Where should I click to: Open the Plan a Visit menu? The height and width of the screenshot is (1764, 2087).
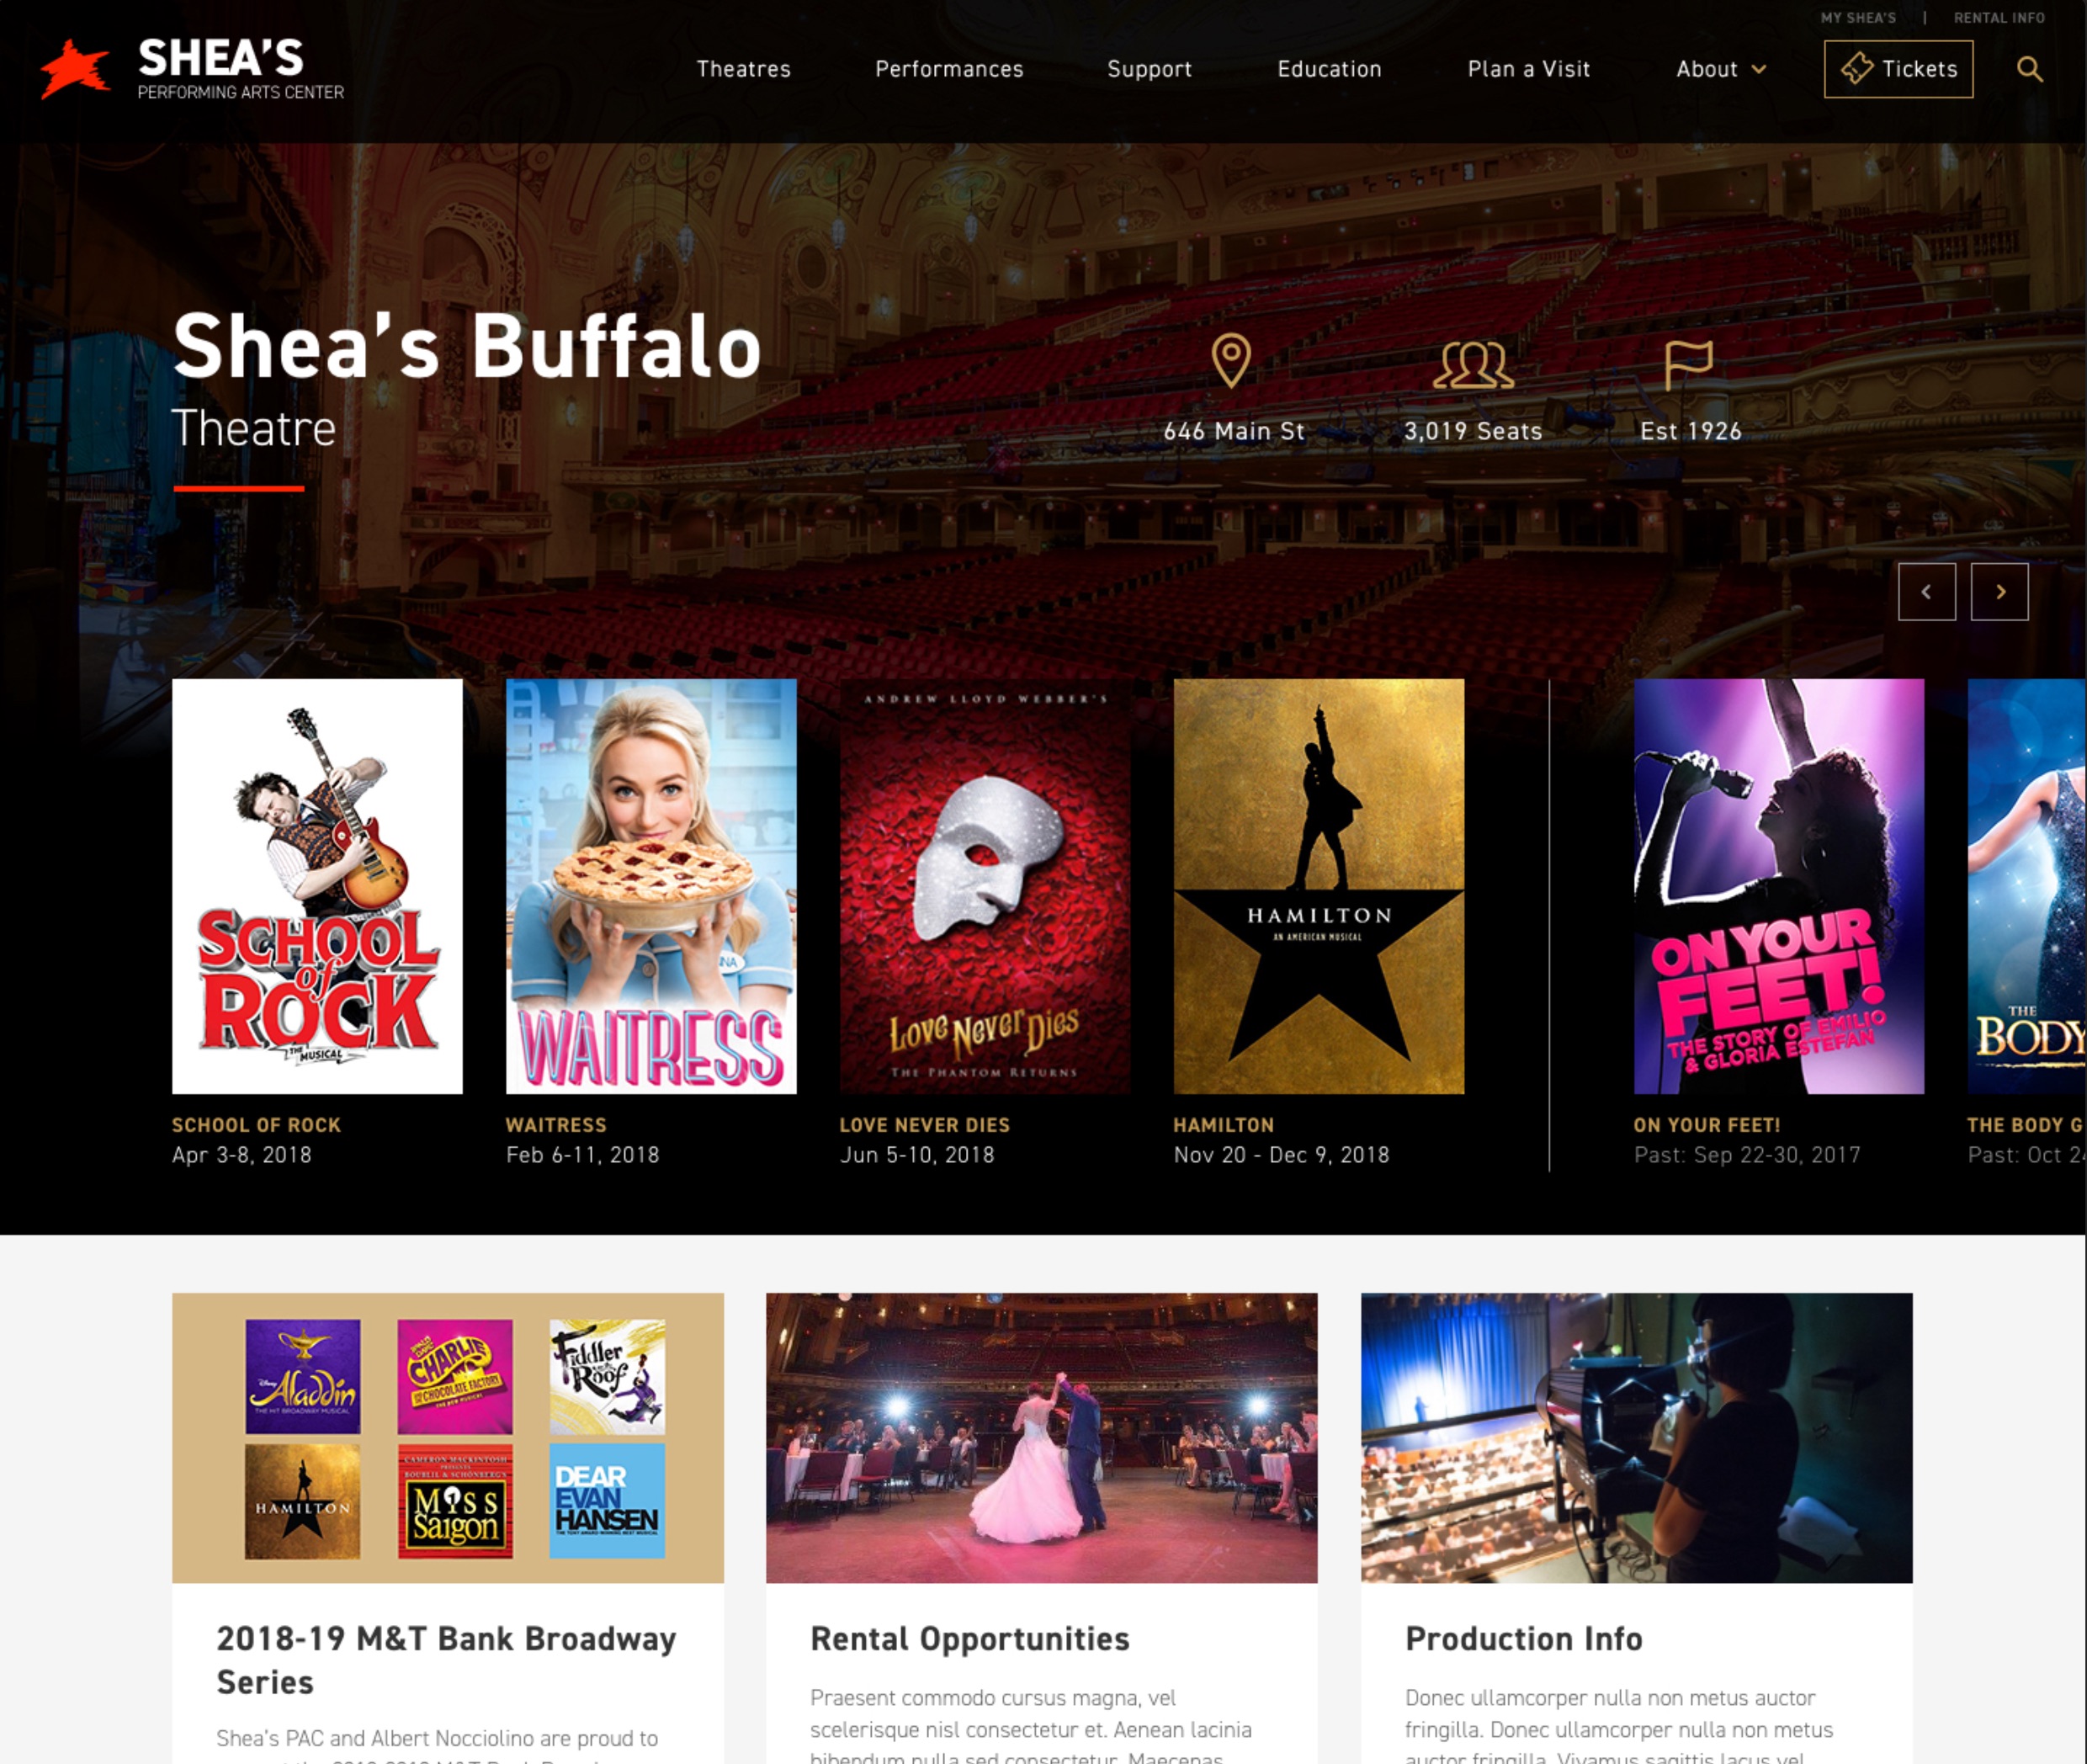pos(1528,69)
